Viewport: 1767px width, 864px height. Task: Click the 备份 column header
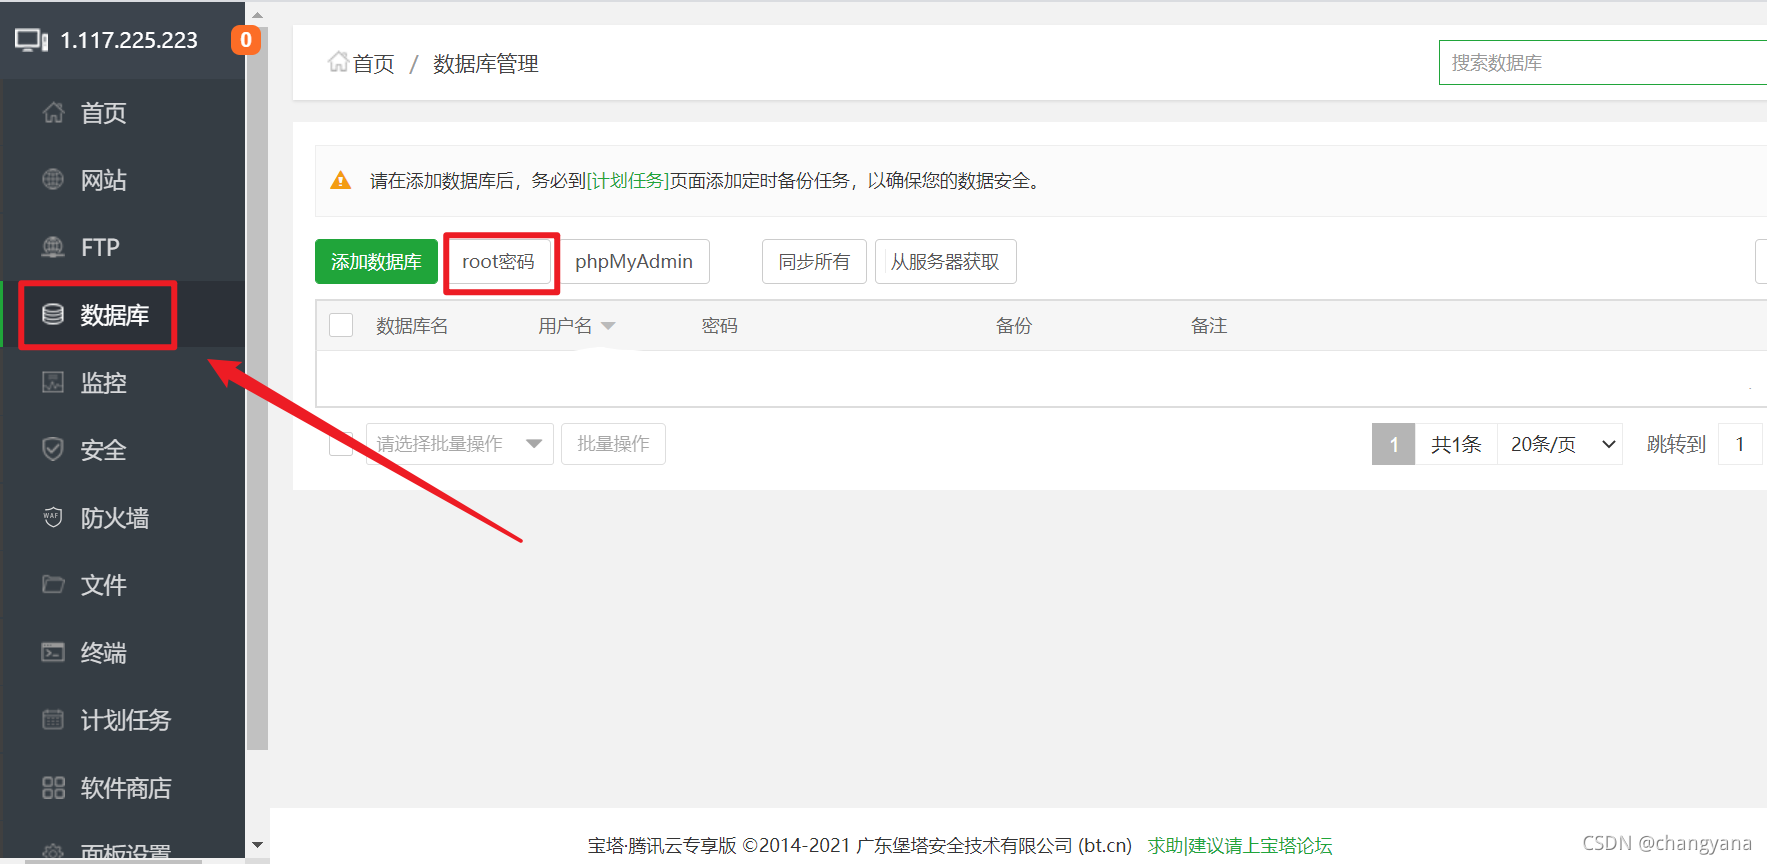coord(1014,326)
